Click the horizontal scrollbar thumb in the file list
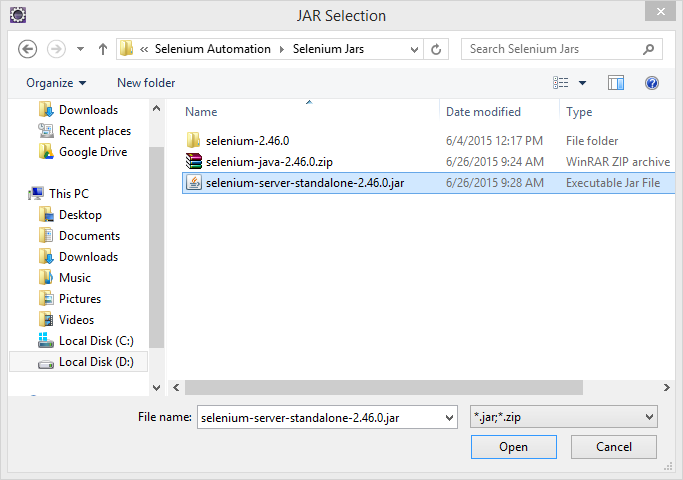This screenshot has width=683, height=480. [x=384, y=387]
